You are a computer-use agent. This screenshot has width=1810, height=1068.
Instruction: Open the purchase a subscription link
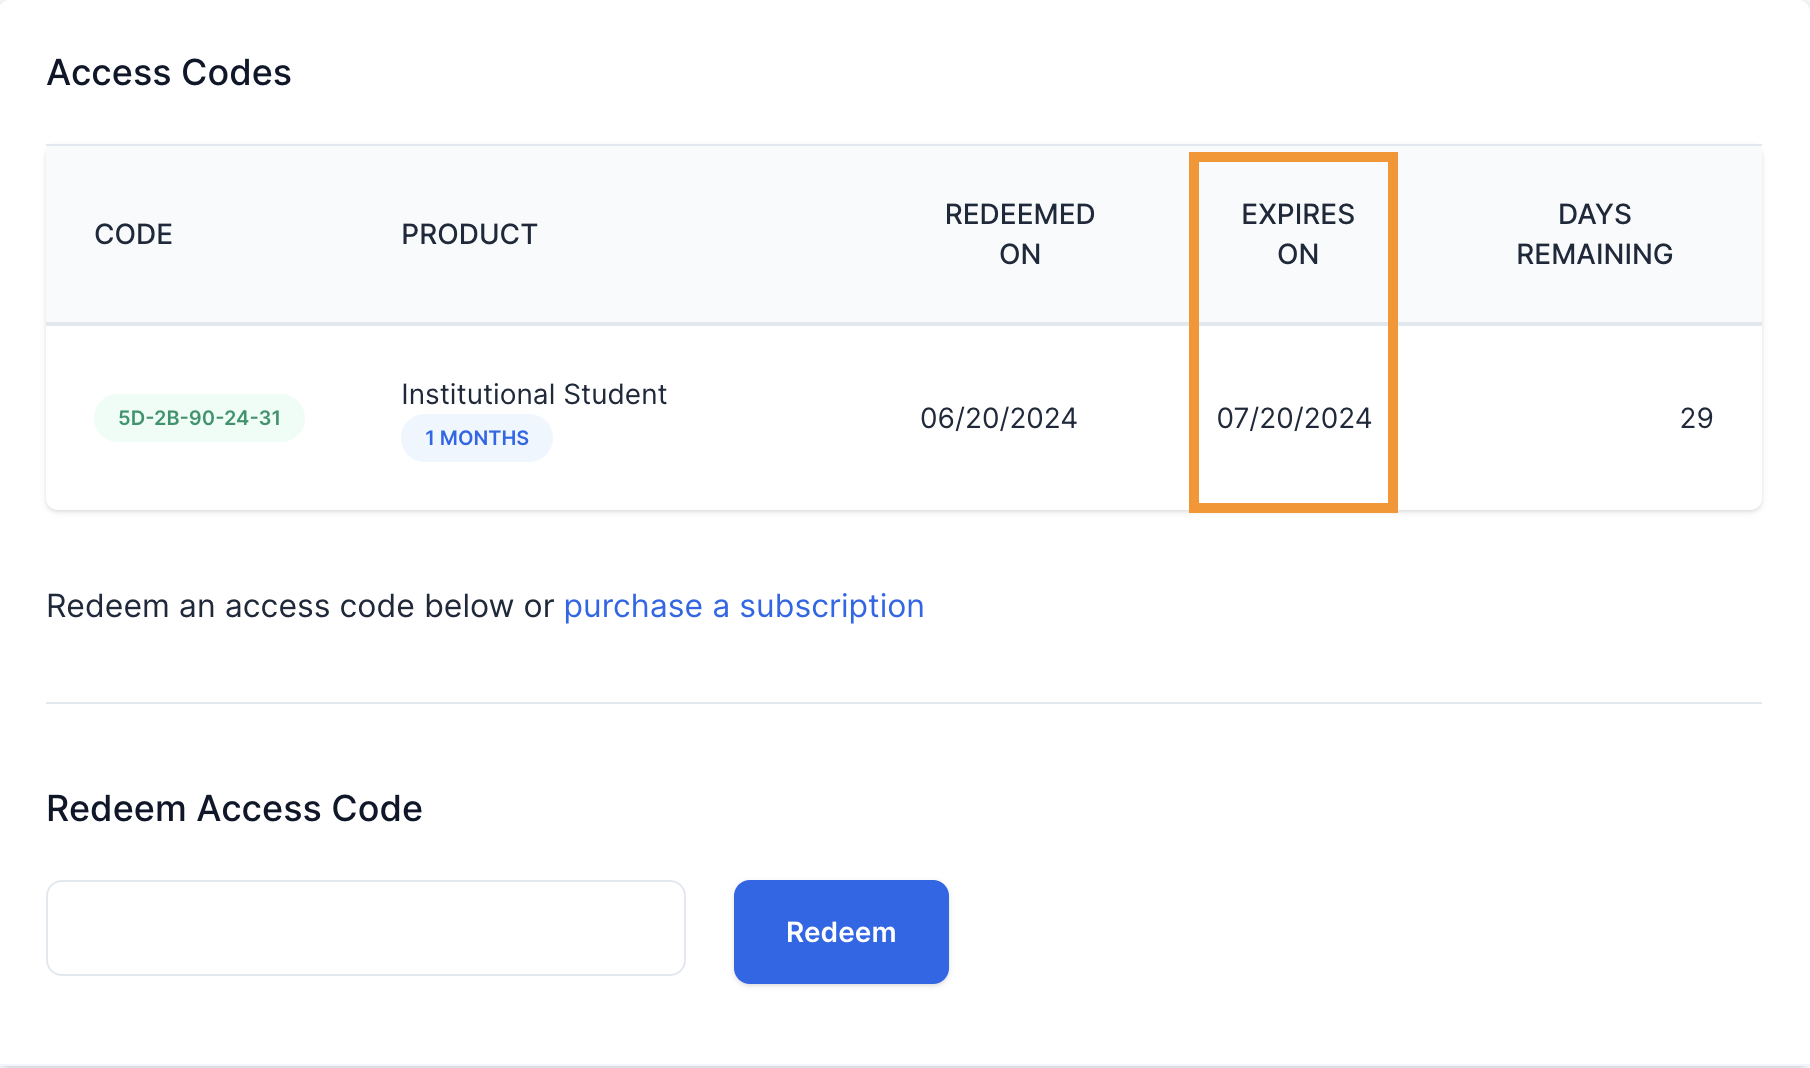tap(743, 606)
